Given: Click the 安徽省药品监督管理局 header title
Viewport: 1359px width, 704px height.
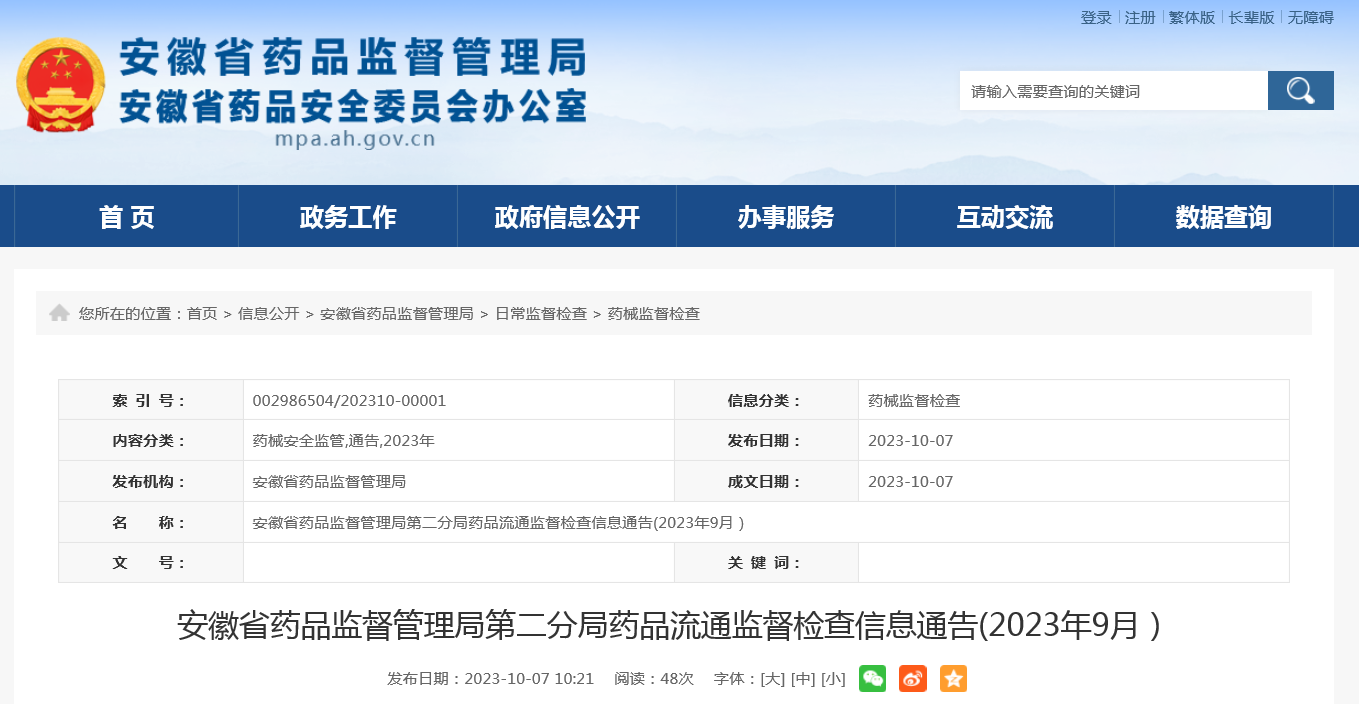Looking at the screenshot, I should 353,59.
